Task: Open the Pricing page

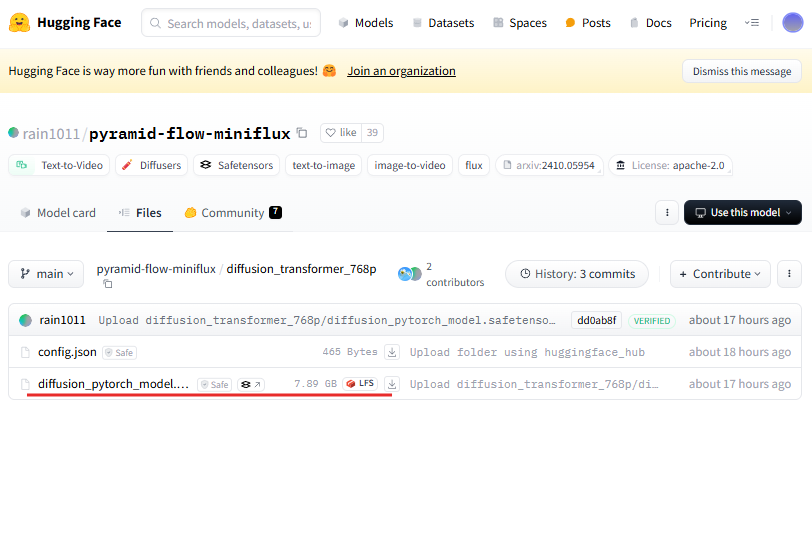Action: tap(708, 23)
